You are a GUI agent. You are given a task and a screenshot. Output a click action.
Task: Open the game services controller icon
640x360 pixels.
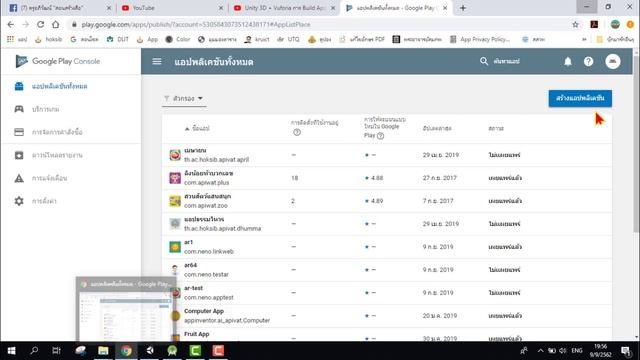pyautogui.click(x=19, y=109)
